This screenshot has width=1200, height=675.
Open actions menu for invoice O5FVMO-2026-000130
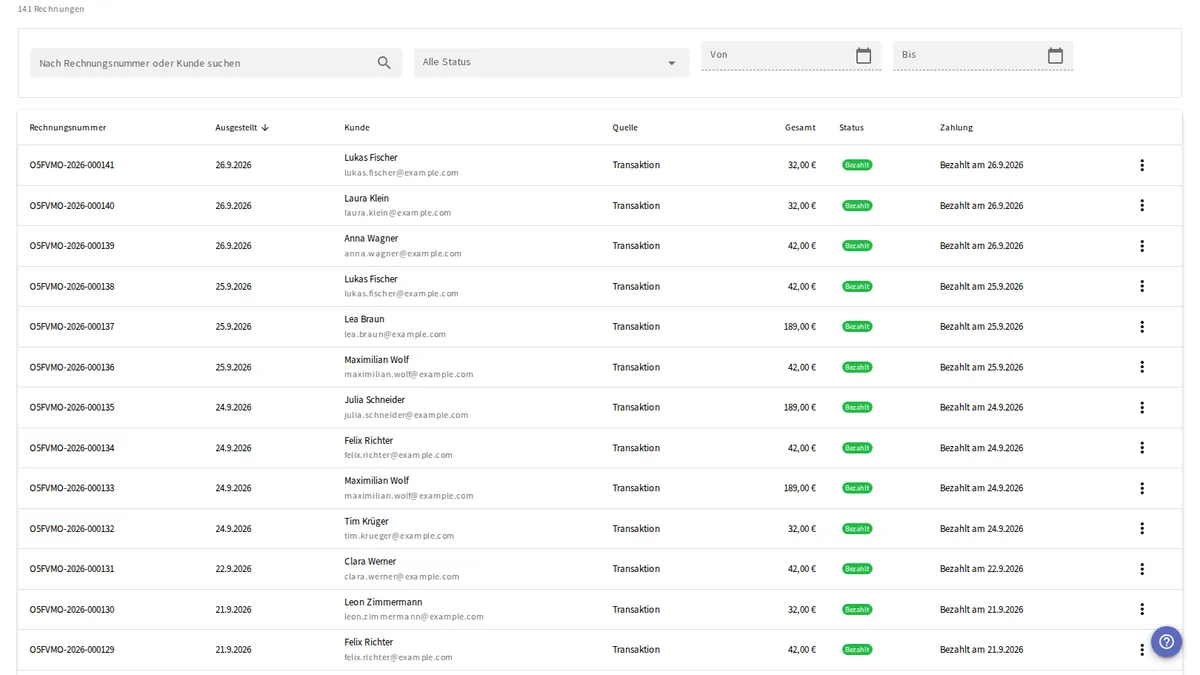(x=1142, y=610)
